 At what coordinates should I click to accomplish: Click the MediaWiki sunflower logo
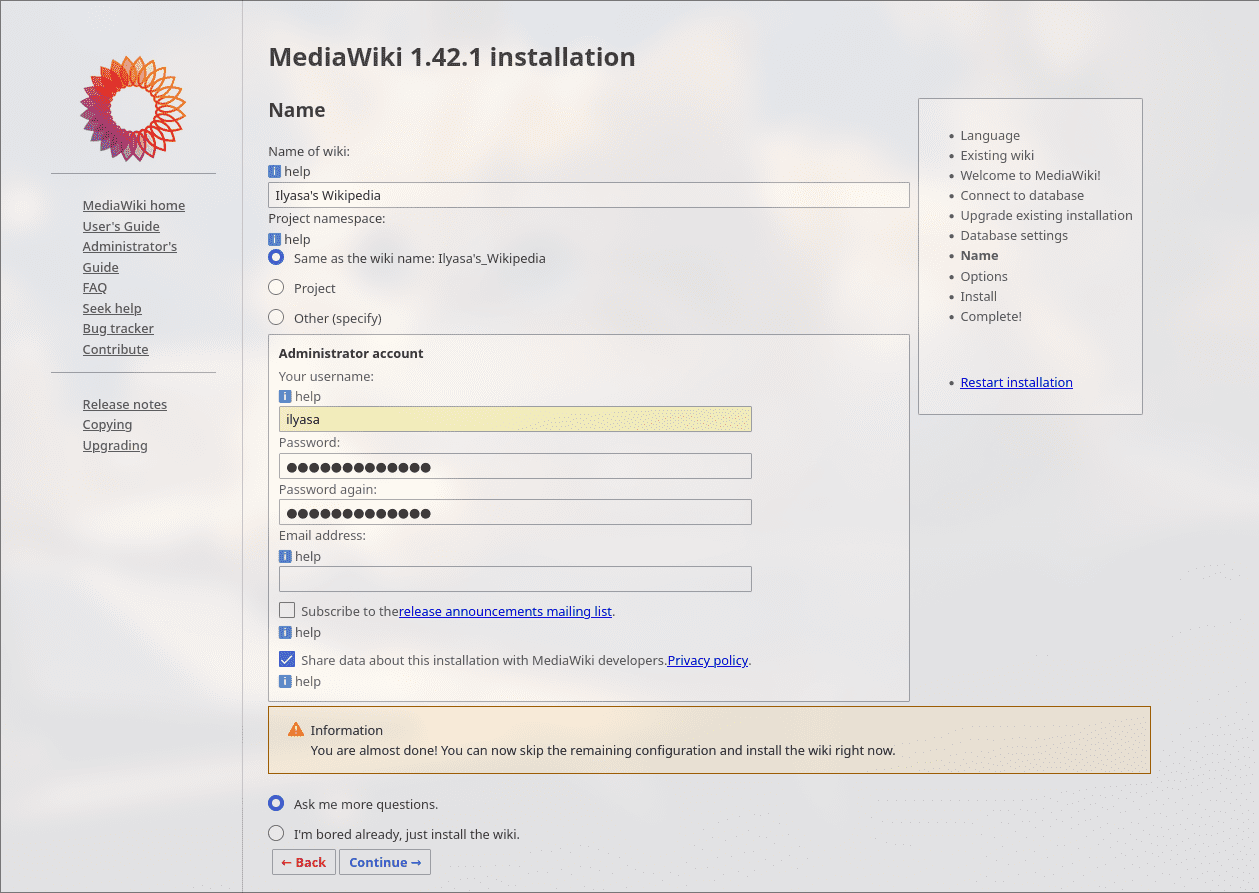pos(133,108)
